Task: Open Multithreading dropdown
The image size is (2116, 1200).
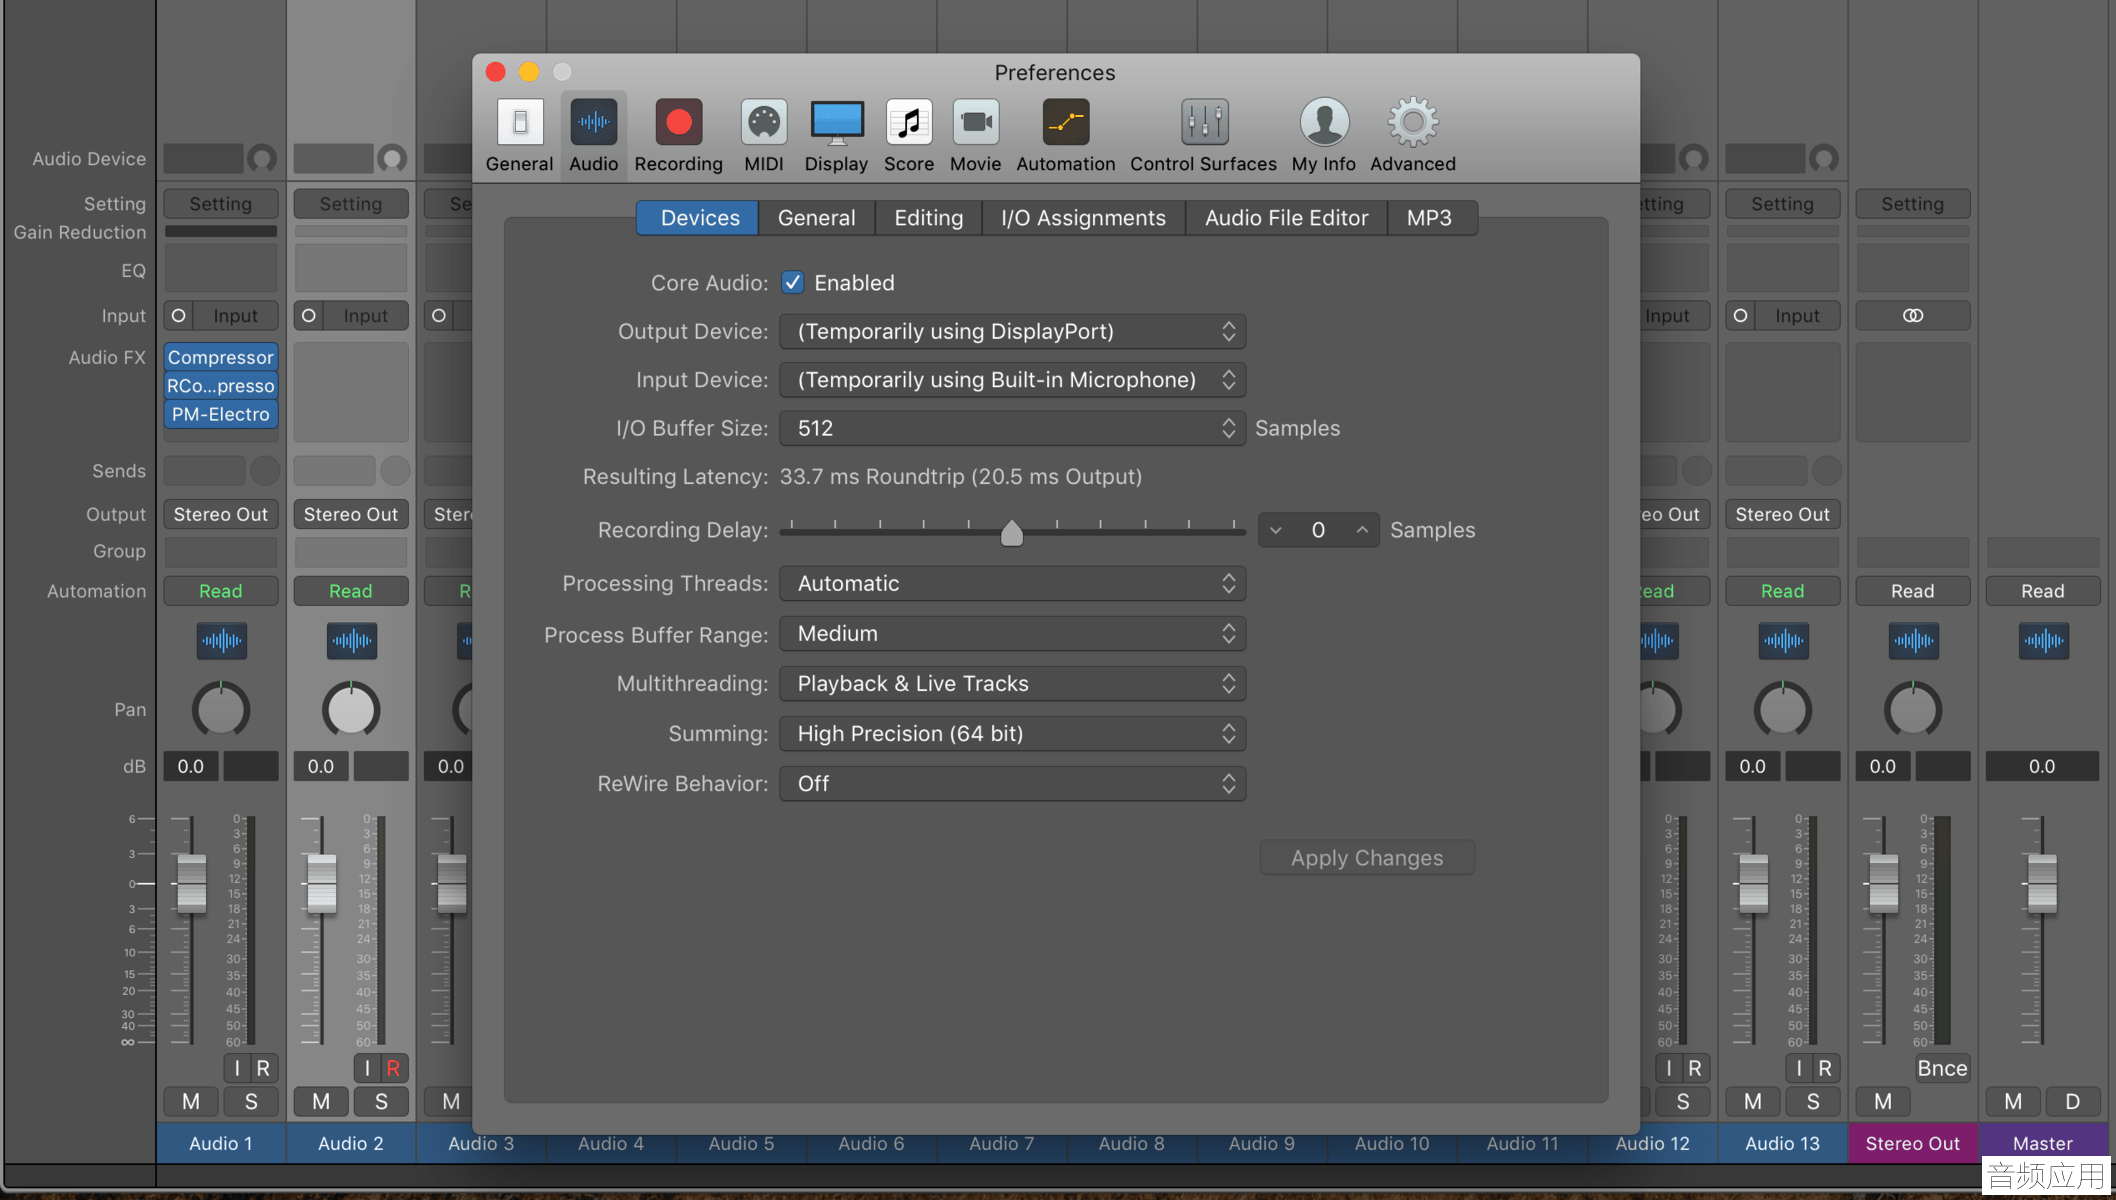Action: pyautogui.click(x=1012, y=683)
